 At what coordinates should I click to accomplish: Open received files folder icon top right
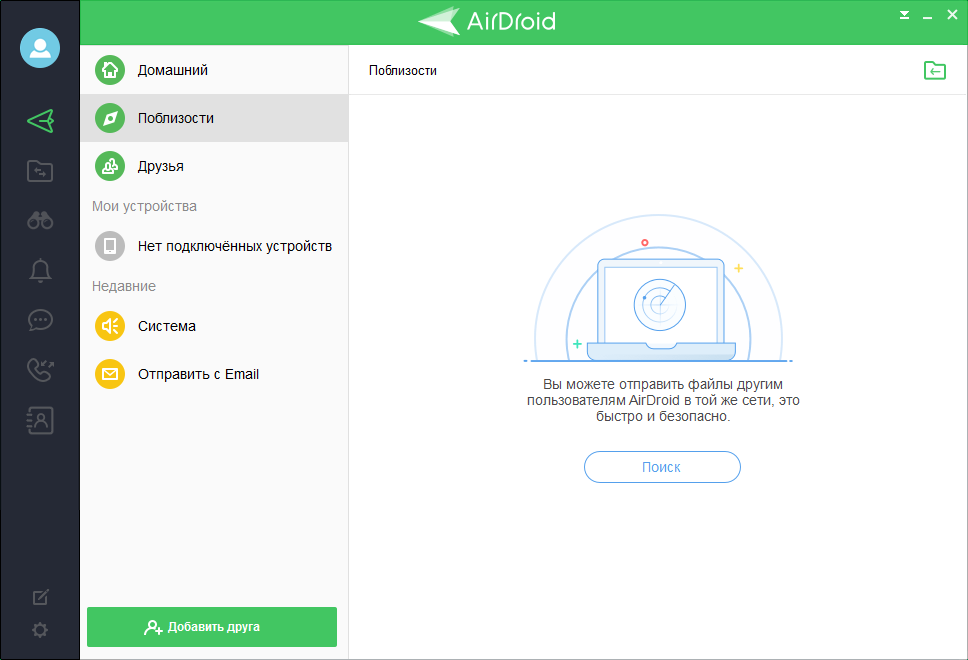point(934,70)
